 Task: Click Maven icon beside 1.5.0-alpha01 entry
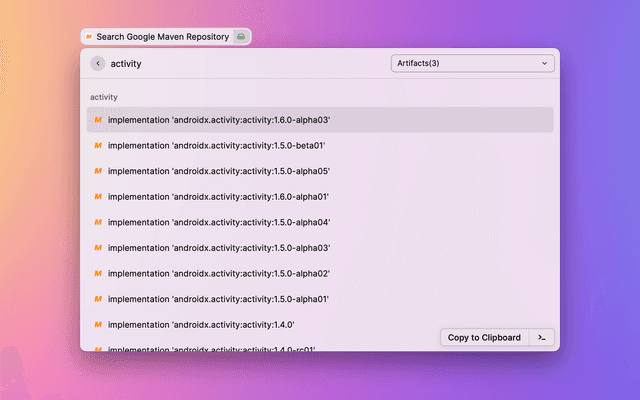98,299
